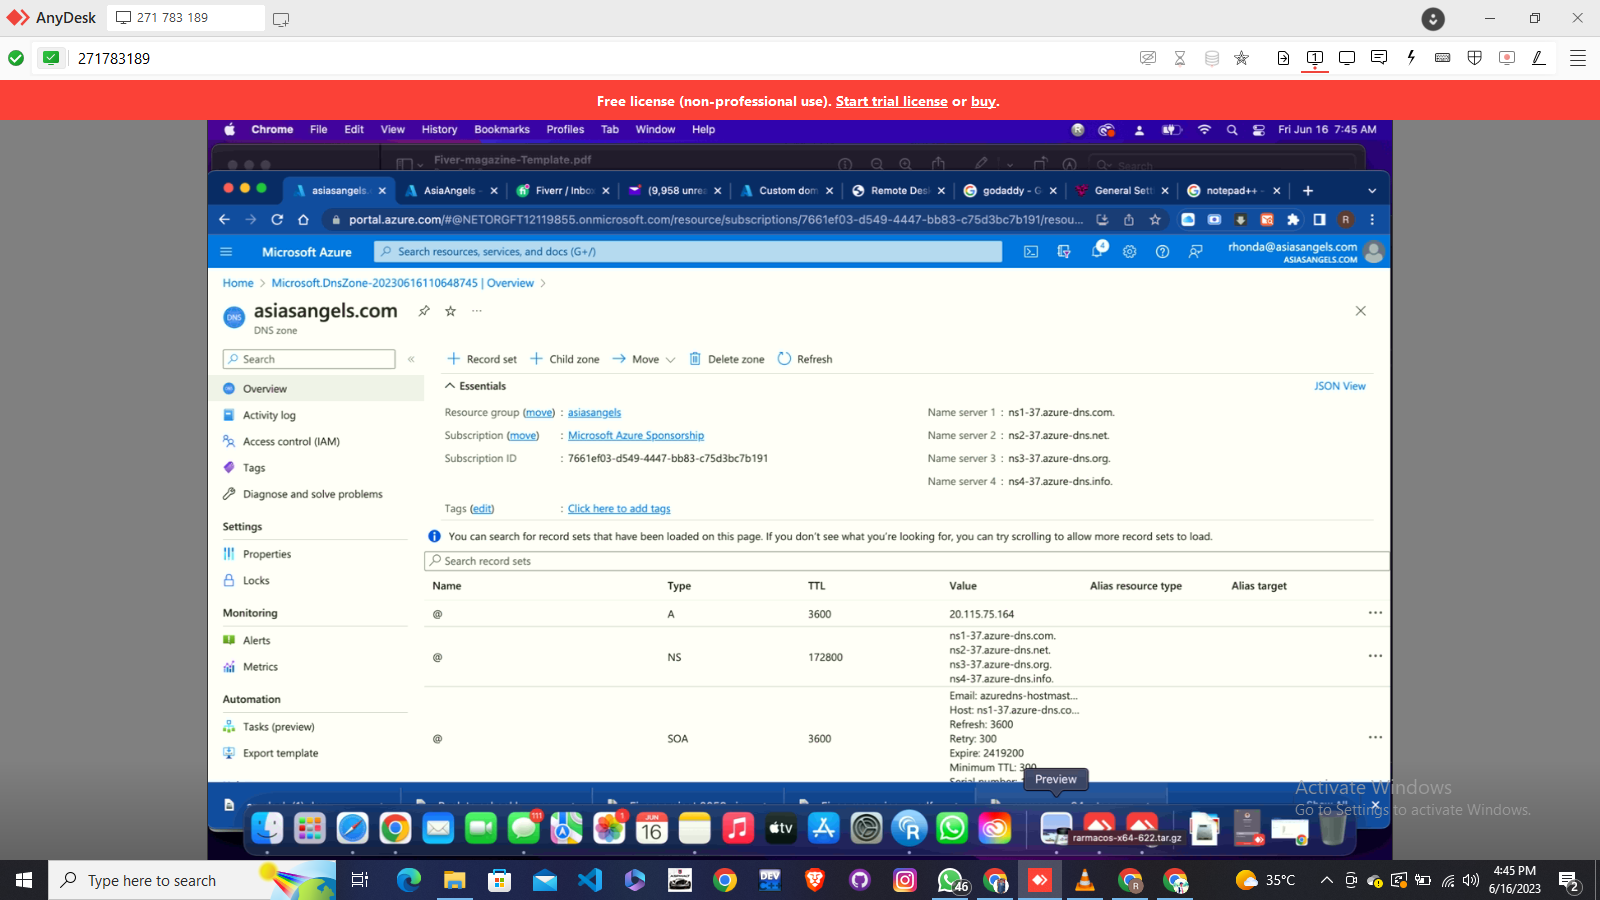Go to Chrome home page
1600x900 pixels.
coord(303,219)
